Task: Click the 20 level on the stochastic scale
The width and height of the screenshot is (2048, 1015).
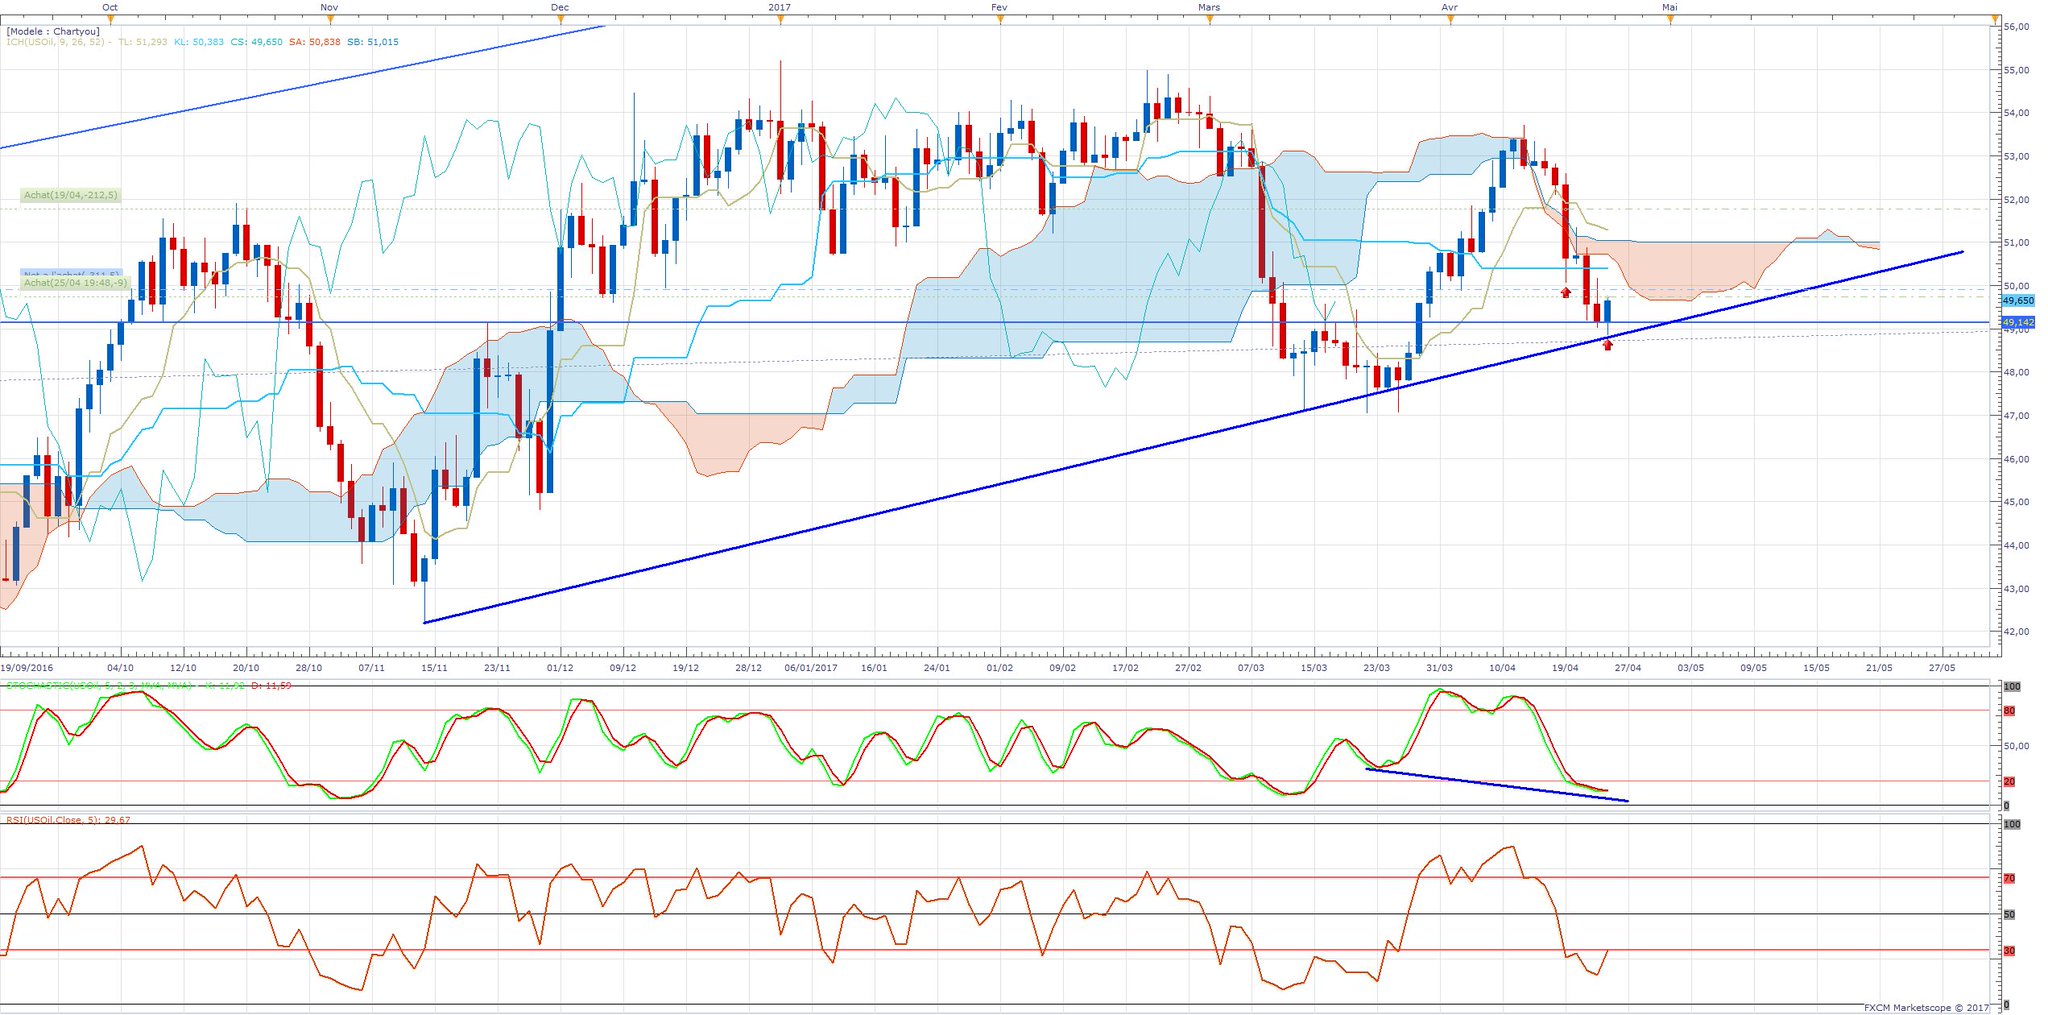Action: [2009, 782]
